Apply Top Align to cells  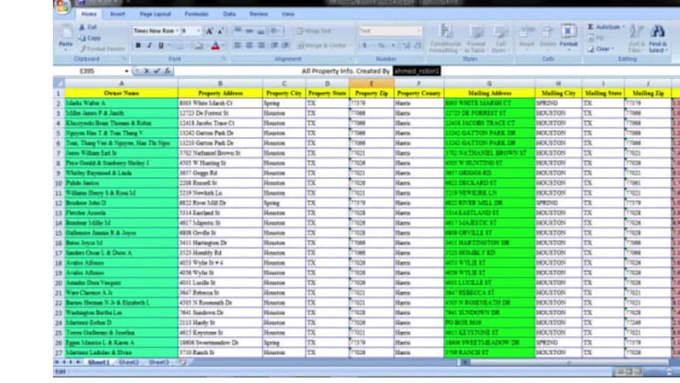238,31
